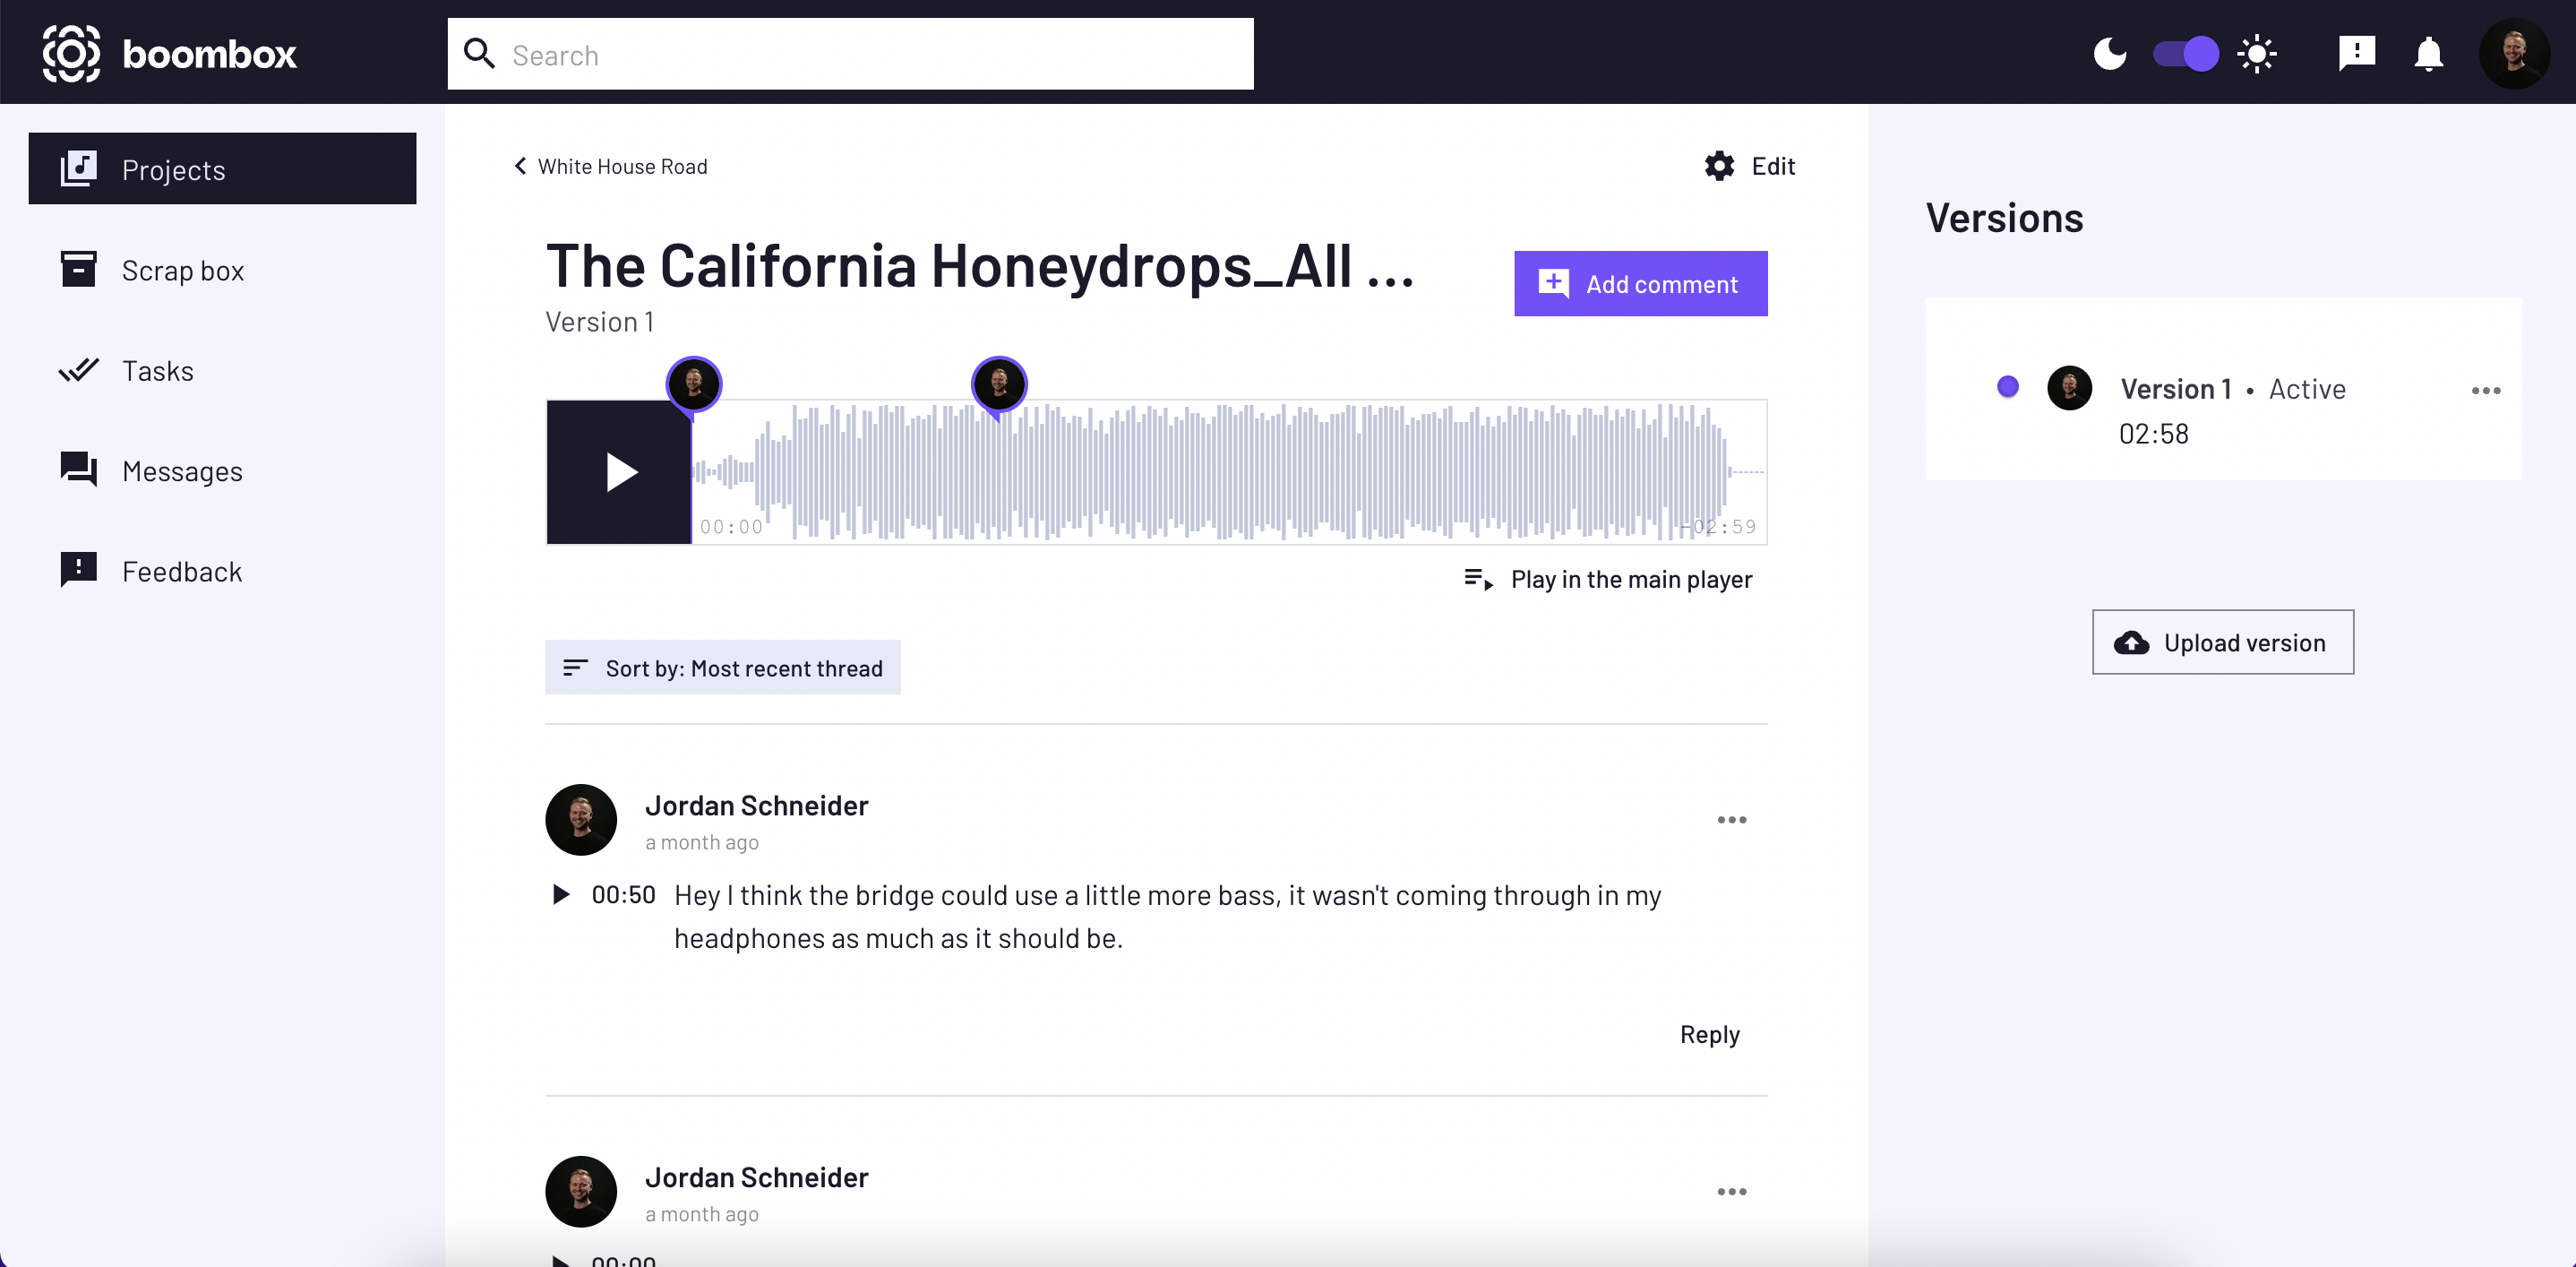Toggle the dark/light theme switch
The height and width of the screenshot is (1267, 2576).
(x=2185, y=54)
